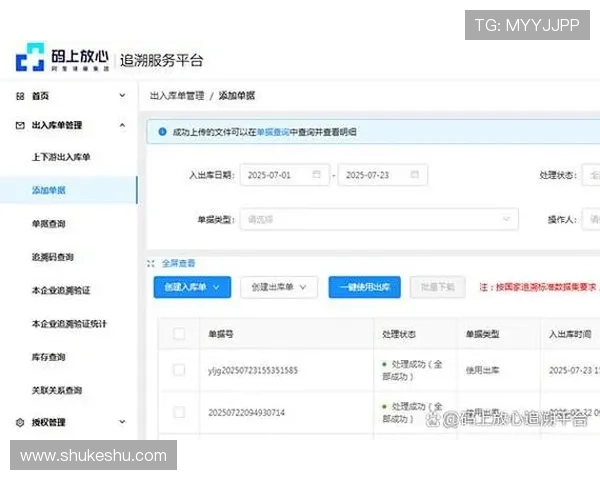The height and width of the screenshot is (480, 600).
Task: Open 上下游出入库单 in sidebar
Action: 61,157
